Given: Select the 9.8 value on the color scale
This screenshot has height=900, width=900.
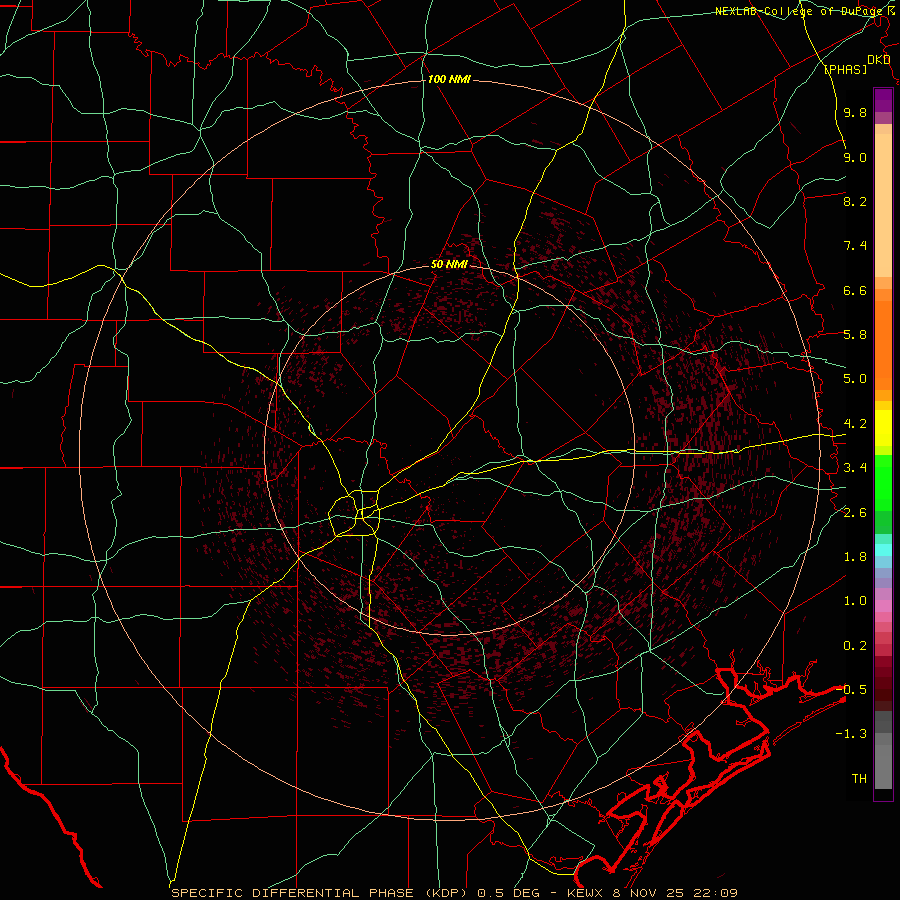Looking at the screenshot, I should click(x=855, y=112).
